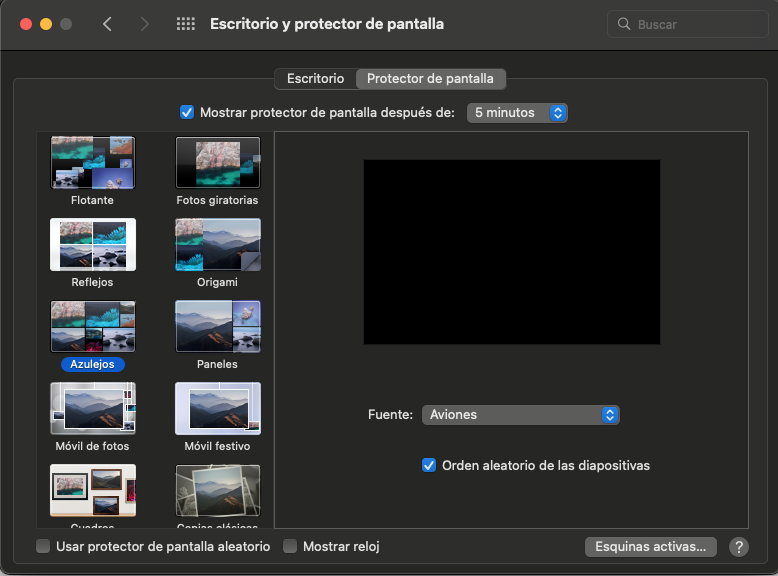
Task: Open the show all preferences grid
Action: 185,24
